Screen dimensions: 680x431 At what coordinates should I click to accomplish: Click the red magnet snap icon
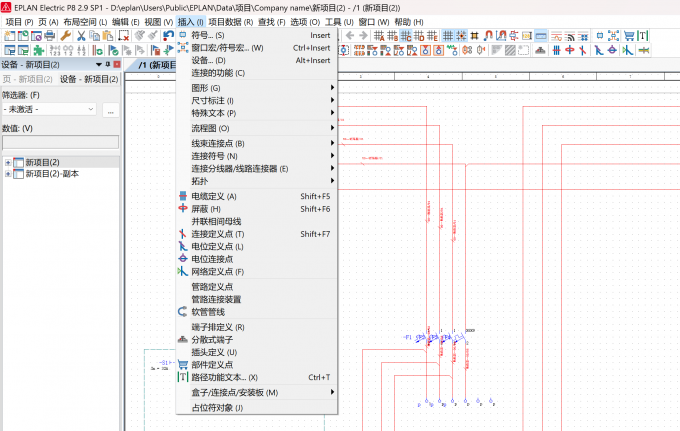pyautogui.click(x=488, y=36)
